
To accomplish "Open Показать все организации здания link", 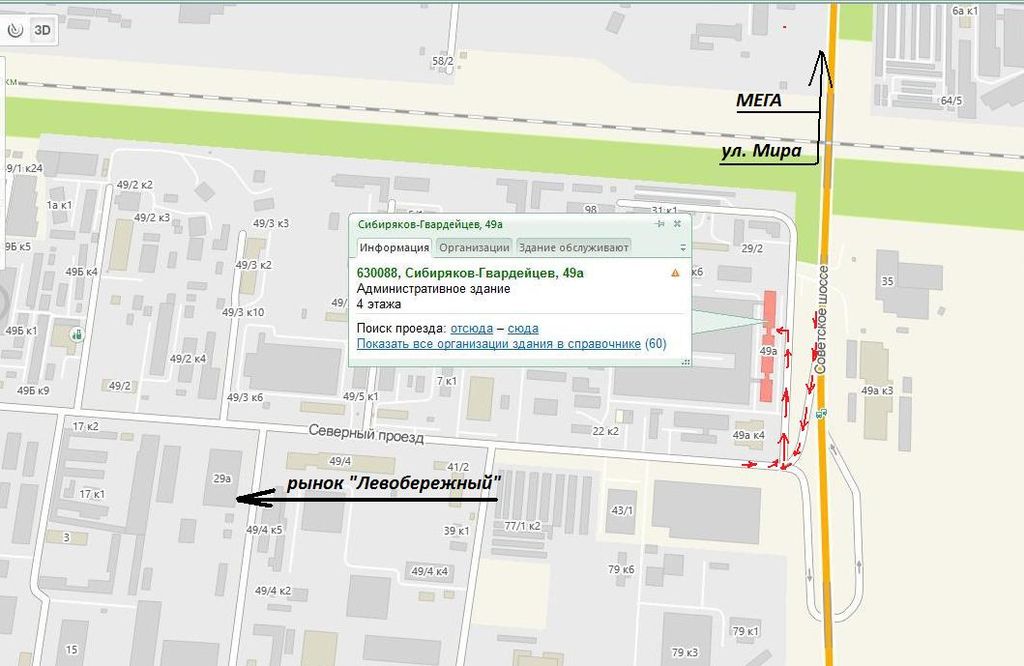I will coord(499,344).
